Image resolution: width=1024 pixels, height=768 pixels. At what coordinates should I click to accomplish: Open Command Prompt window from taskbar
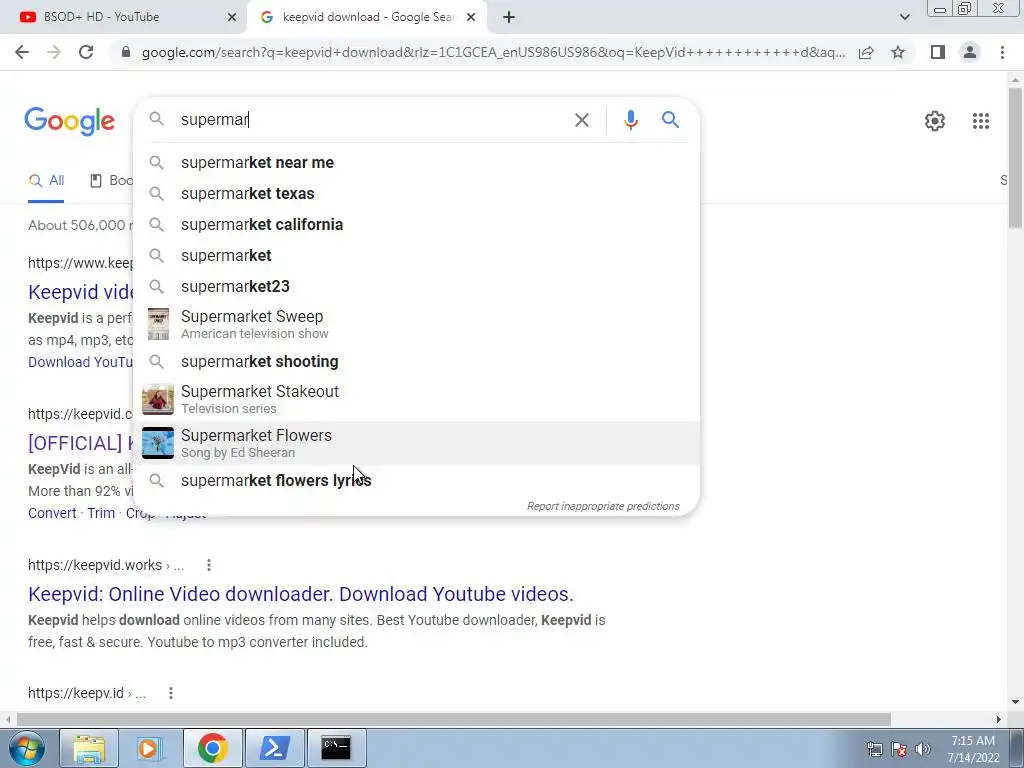click(336, 748)
